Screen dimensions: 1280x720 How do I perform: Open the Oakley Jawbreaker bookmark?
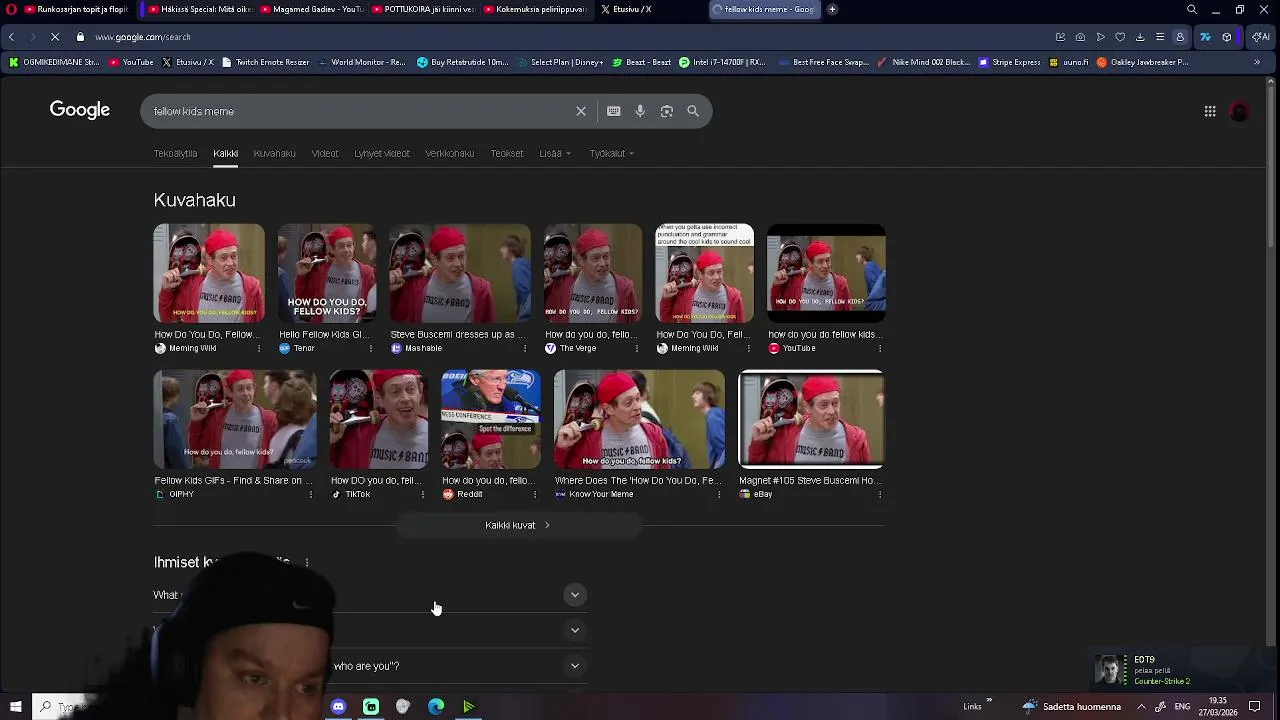point(1143,62)
